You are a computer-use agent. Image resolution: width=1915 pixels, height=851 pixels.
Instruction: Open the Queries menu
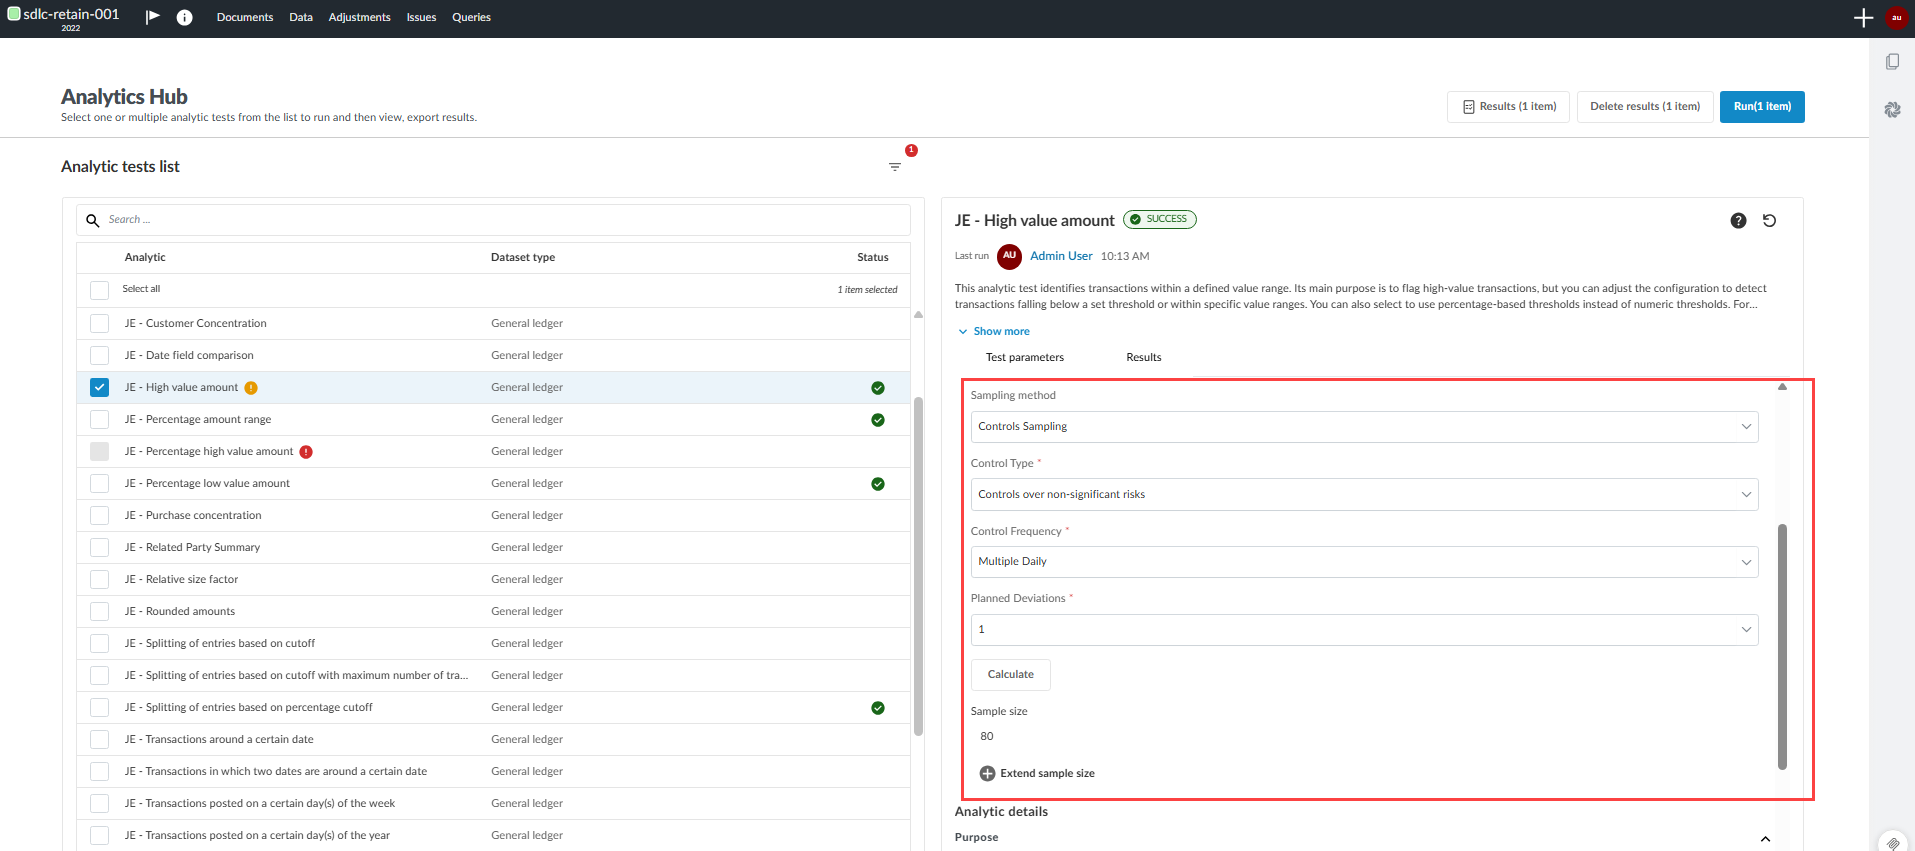coord(471,18)
